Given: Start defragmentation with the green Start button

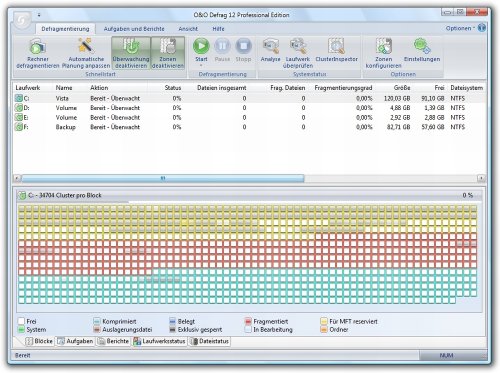Looking at the screenshot, I should tap(201, 46).
